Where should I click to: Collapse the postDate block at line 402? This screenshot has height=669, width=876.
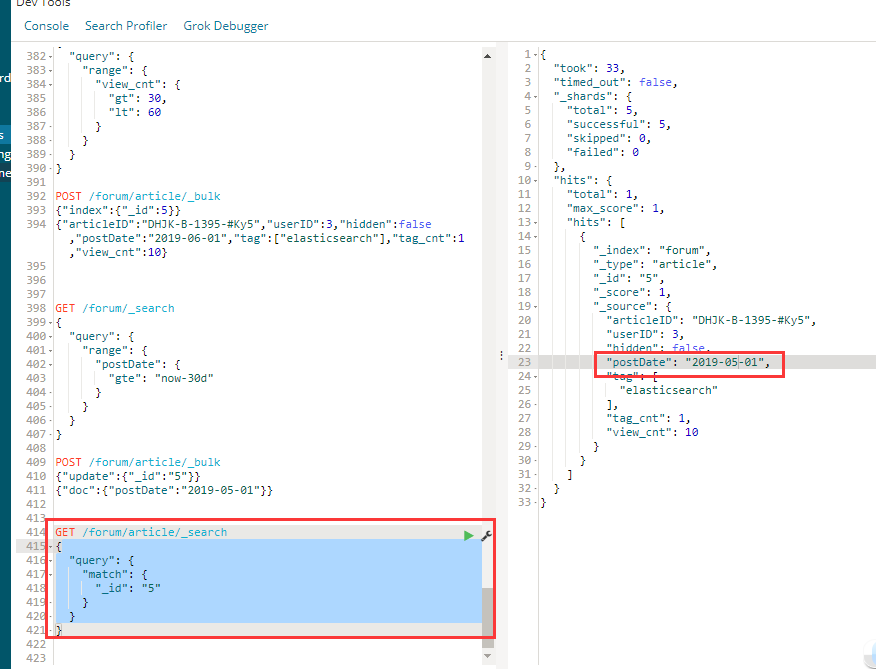tap(50, 365)
